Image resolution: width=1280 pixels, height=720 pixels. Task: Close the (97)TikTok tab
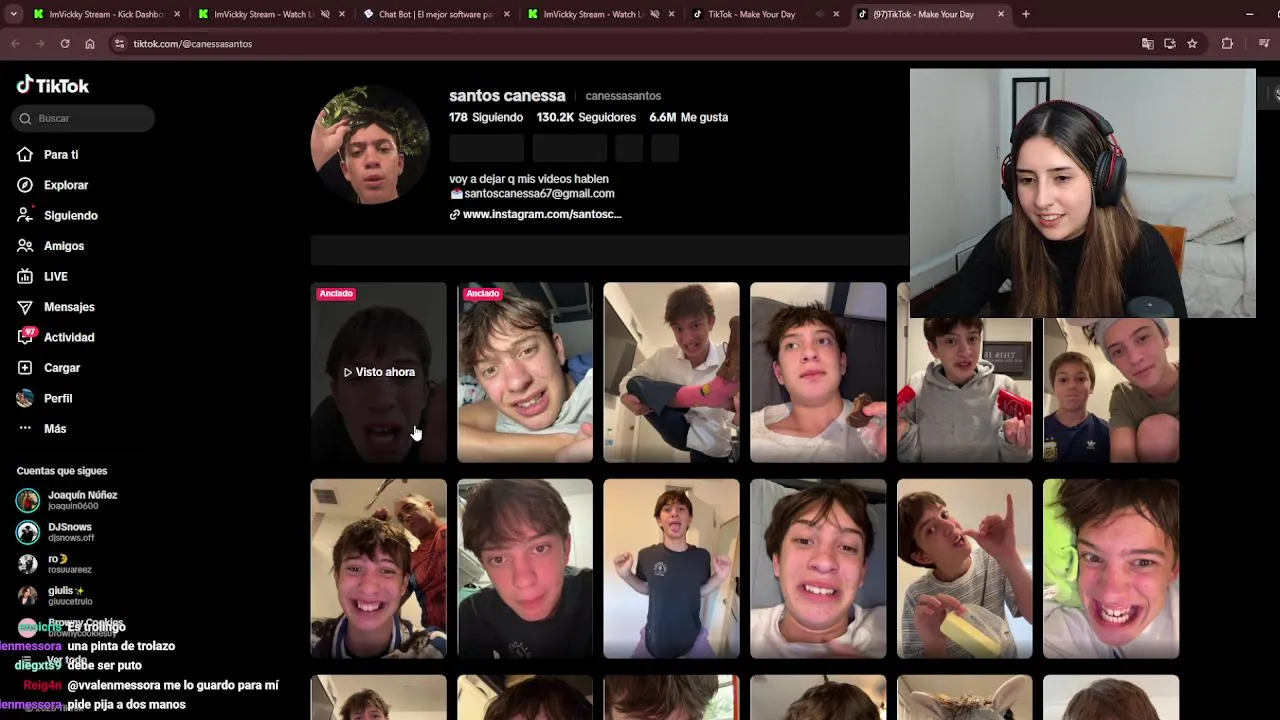[1001, 14]
